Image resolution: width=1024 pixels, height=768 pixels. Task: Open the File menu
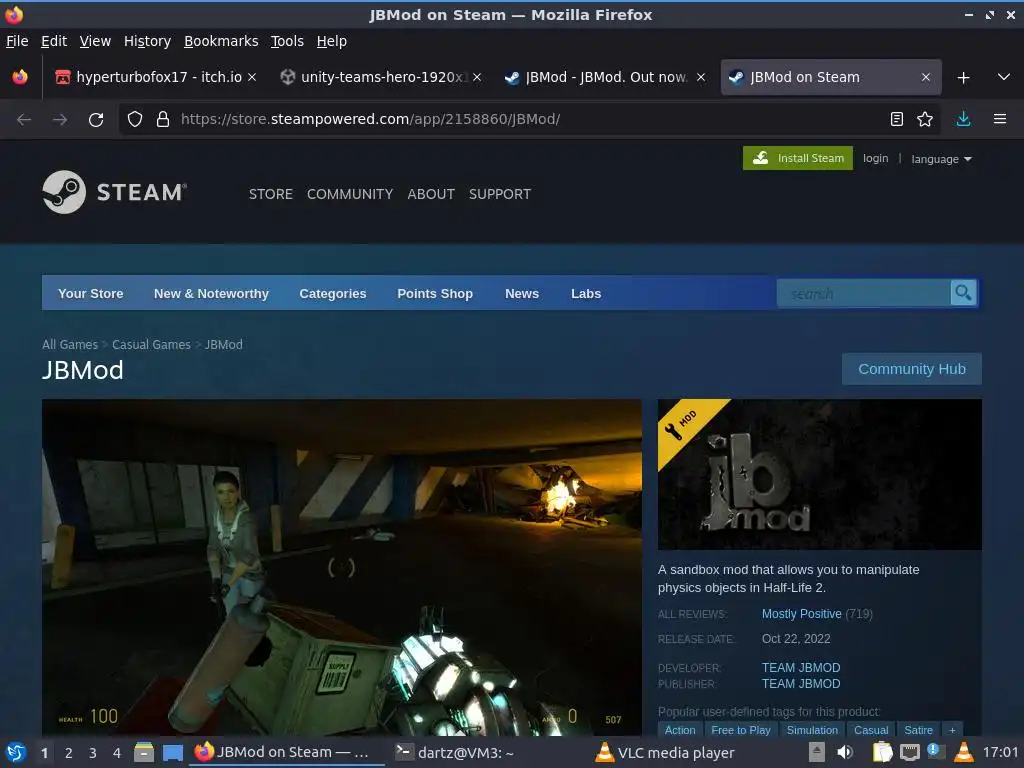pos(17,41)
